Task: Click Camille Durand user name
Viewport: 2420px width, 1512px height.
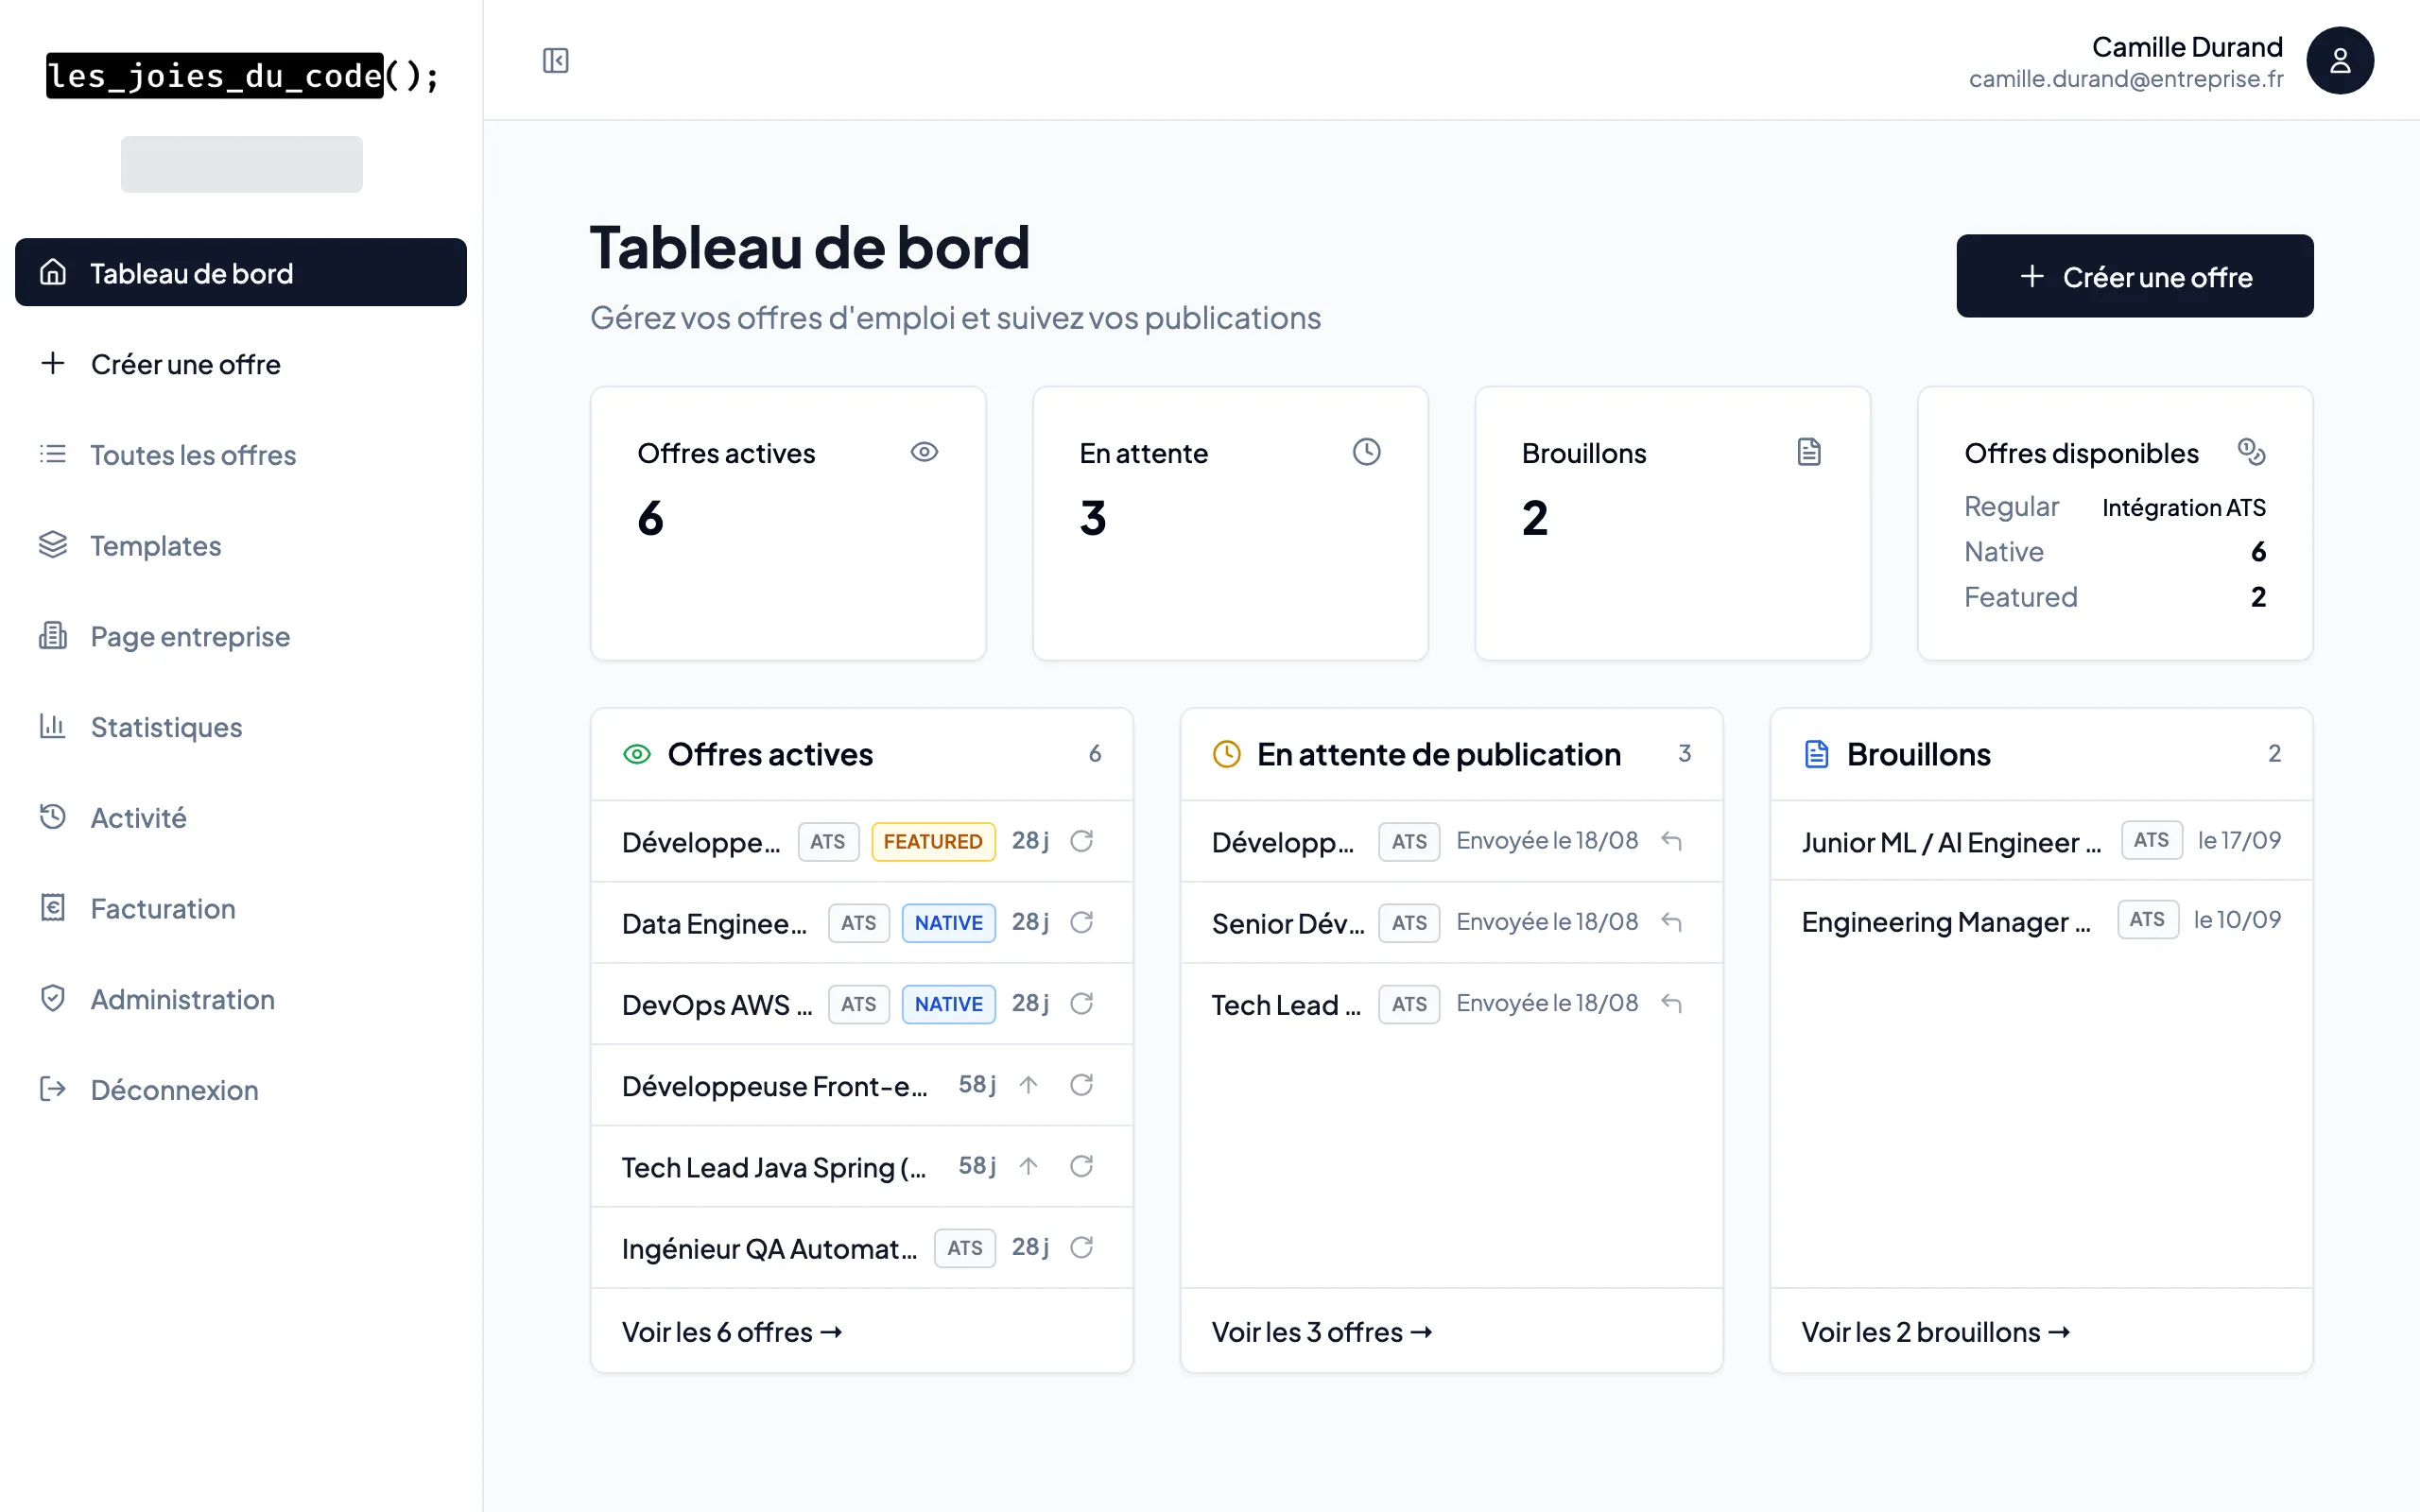Action: click(x=2187, y=47)
